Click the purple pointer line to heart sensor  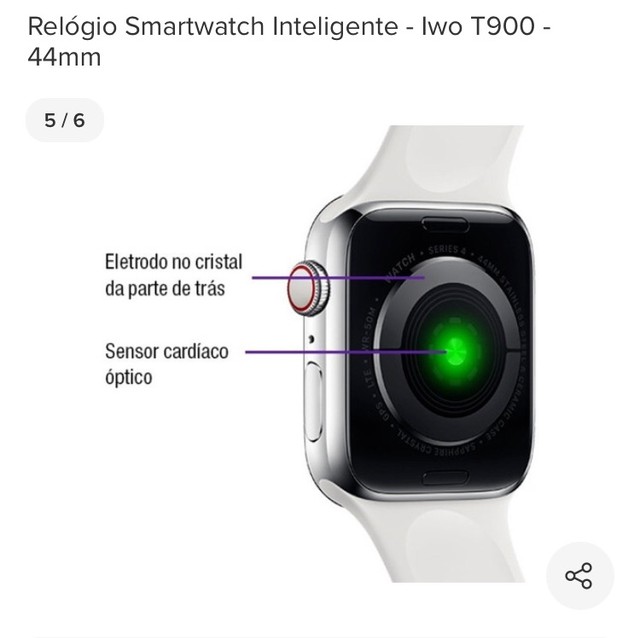(345, 352)
